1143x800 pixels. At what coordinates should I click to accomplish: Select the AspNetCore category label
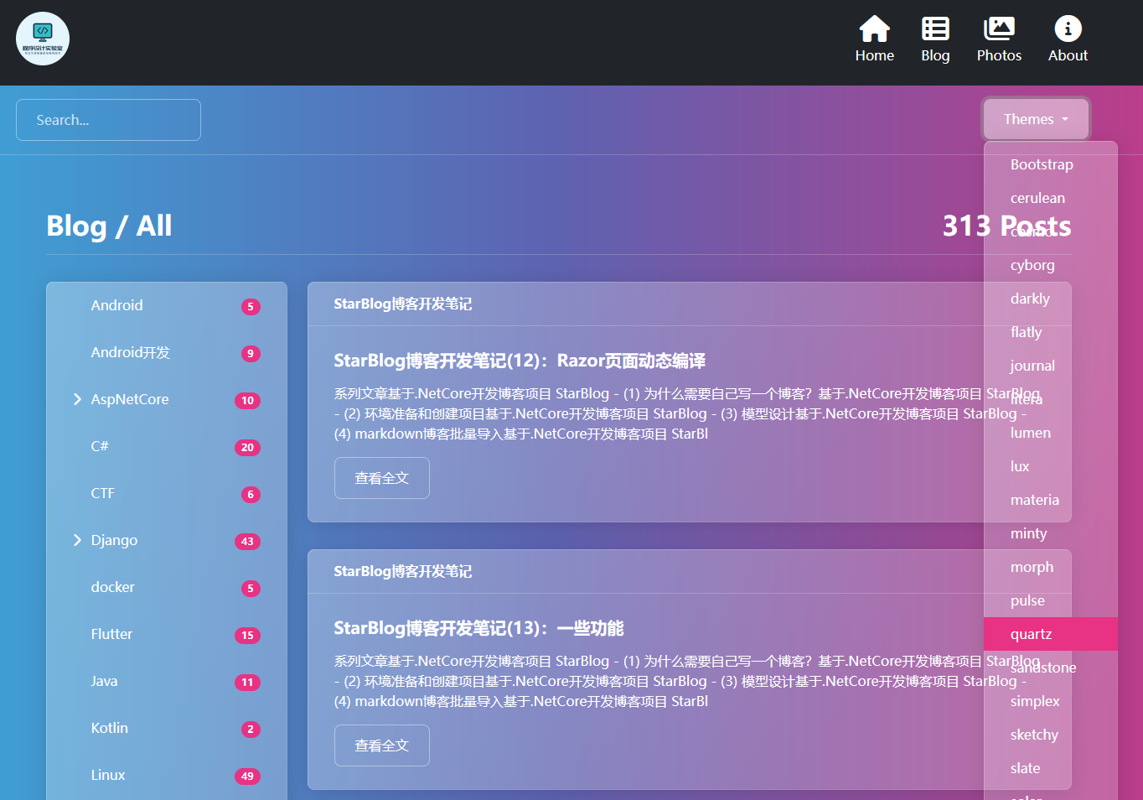click(x=130, y=399)
